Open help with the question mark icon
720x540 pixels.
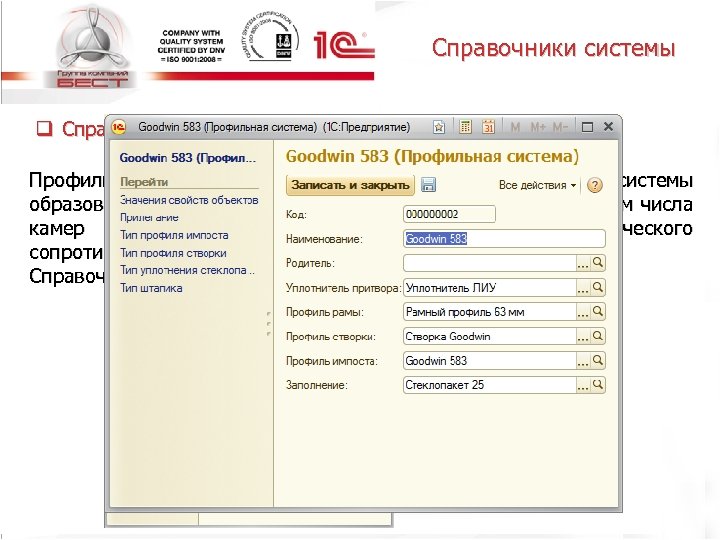click(595, 185)
